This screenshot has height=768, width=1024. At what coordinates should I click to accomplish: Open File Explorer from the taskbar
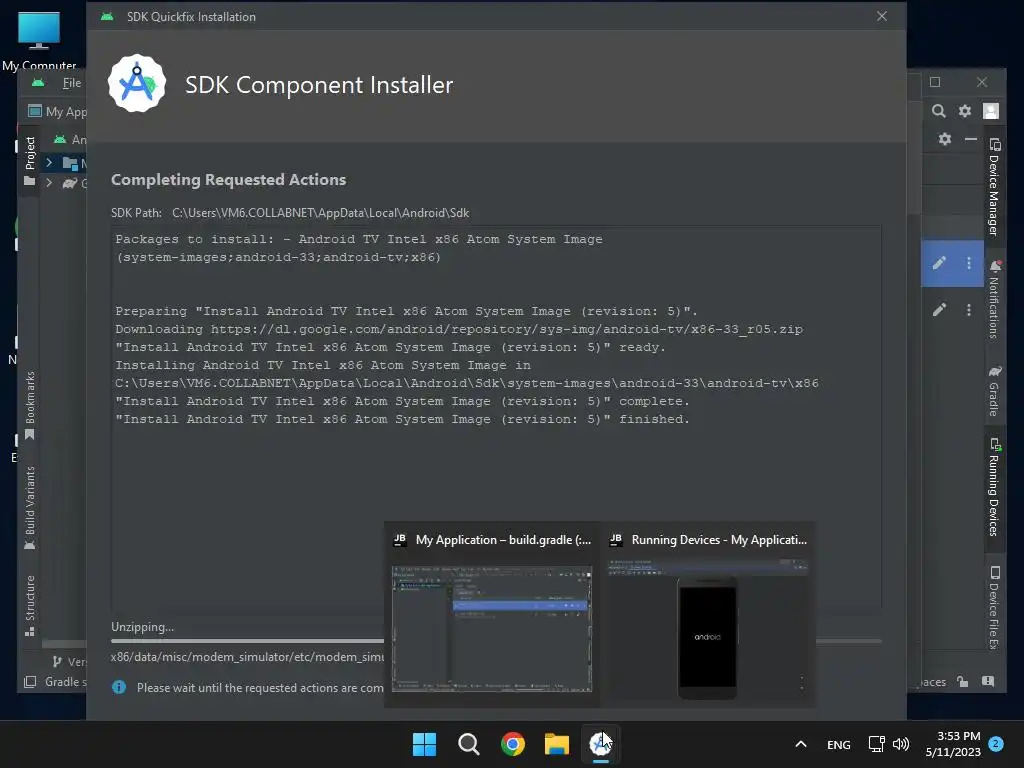[x=557, y=744]
